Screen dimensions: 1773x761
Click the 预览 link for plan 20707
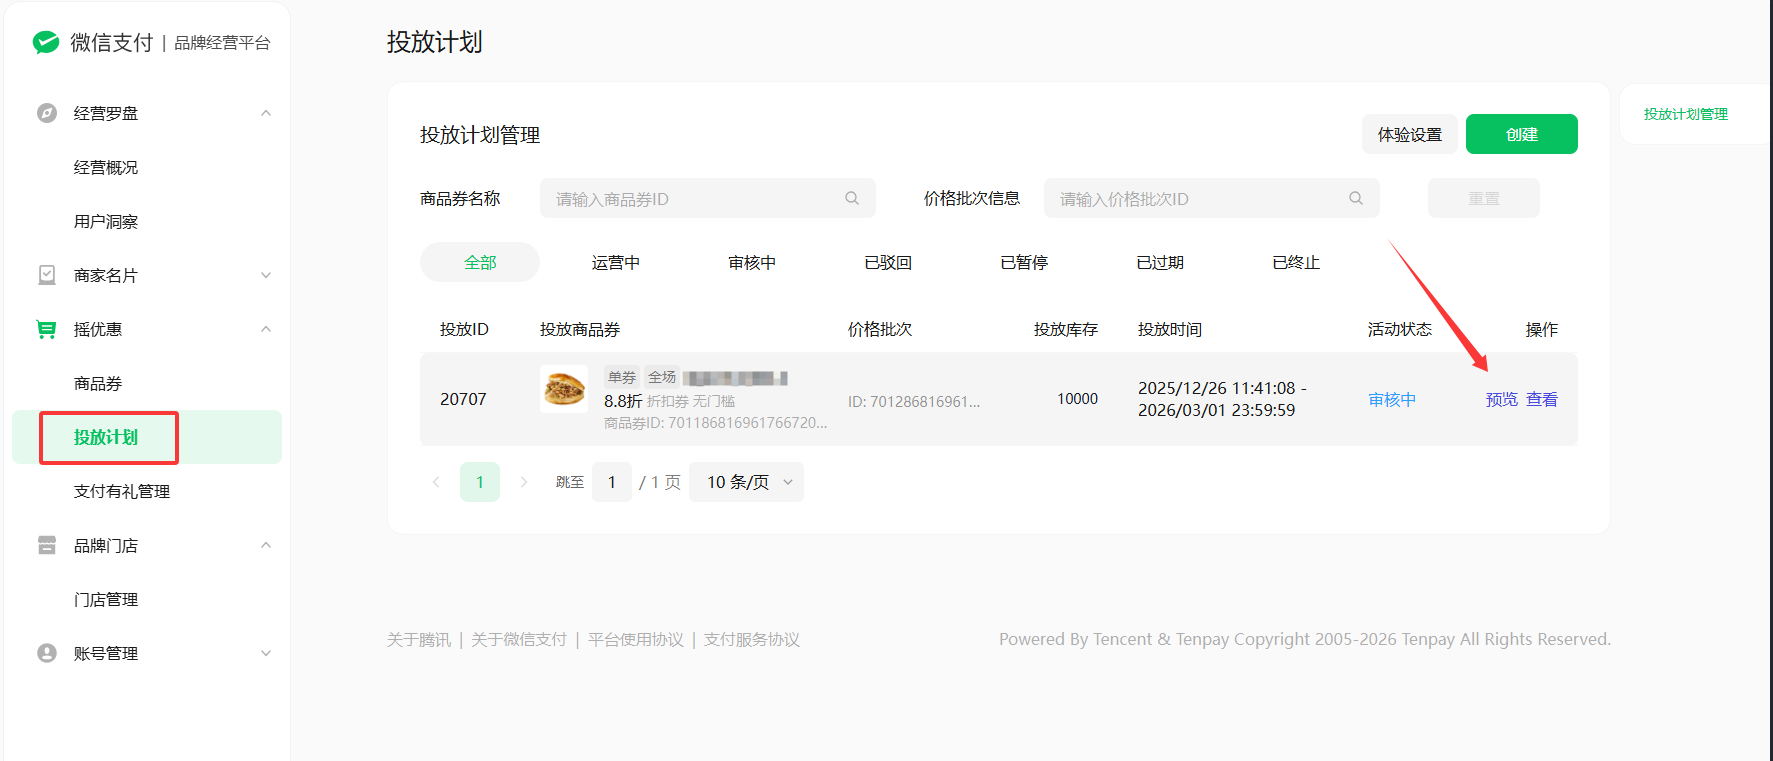point(1501,399)
